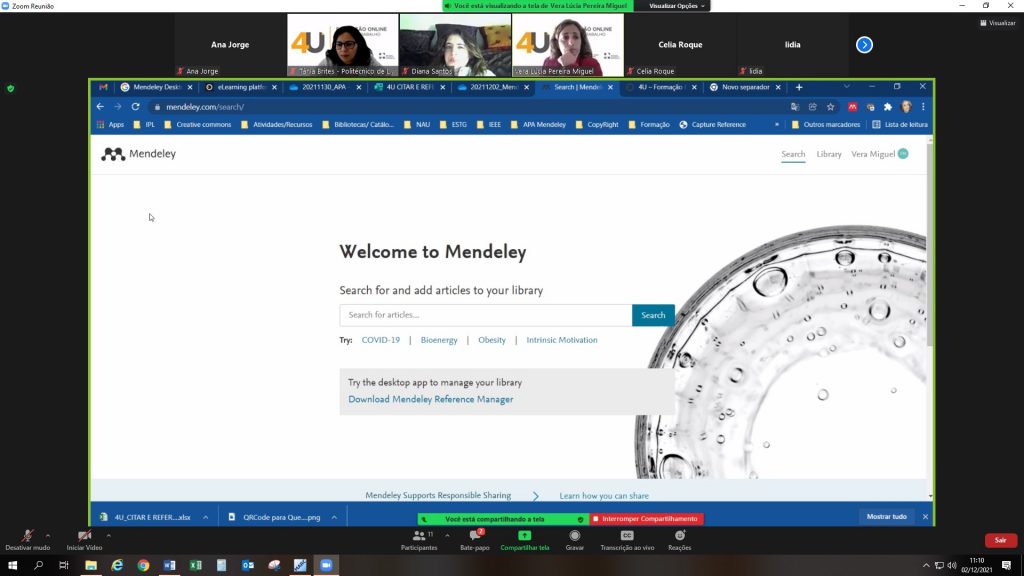Expand options for 4U_CITAR E REFER xlsx download

205,517
